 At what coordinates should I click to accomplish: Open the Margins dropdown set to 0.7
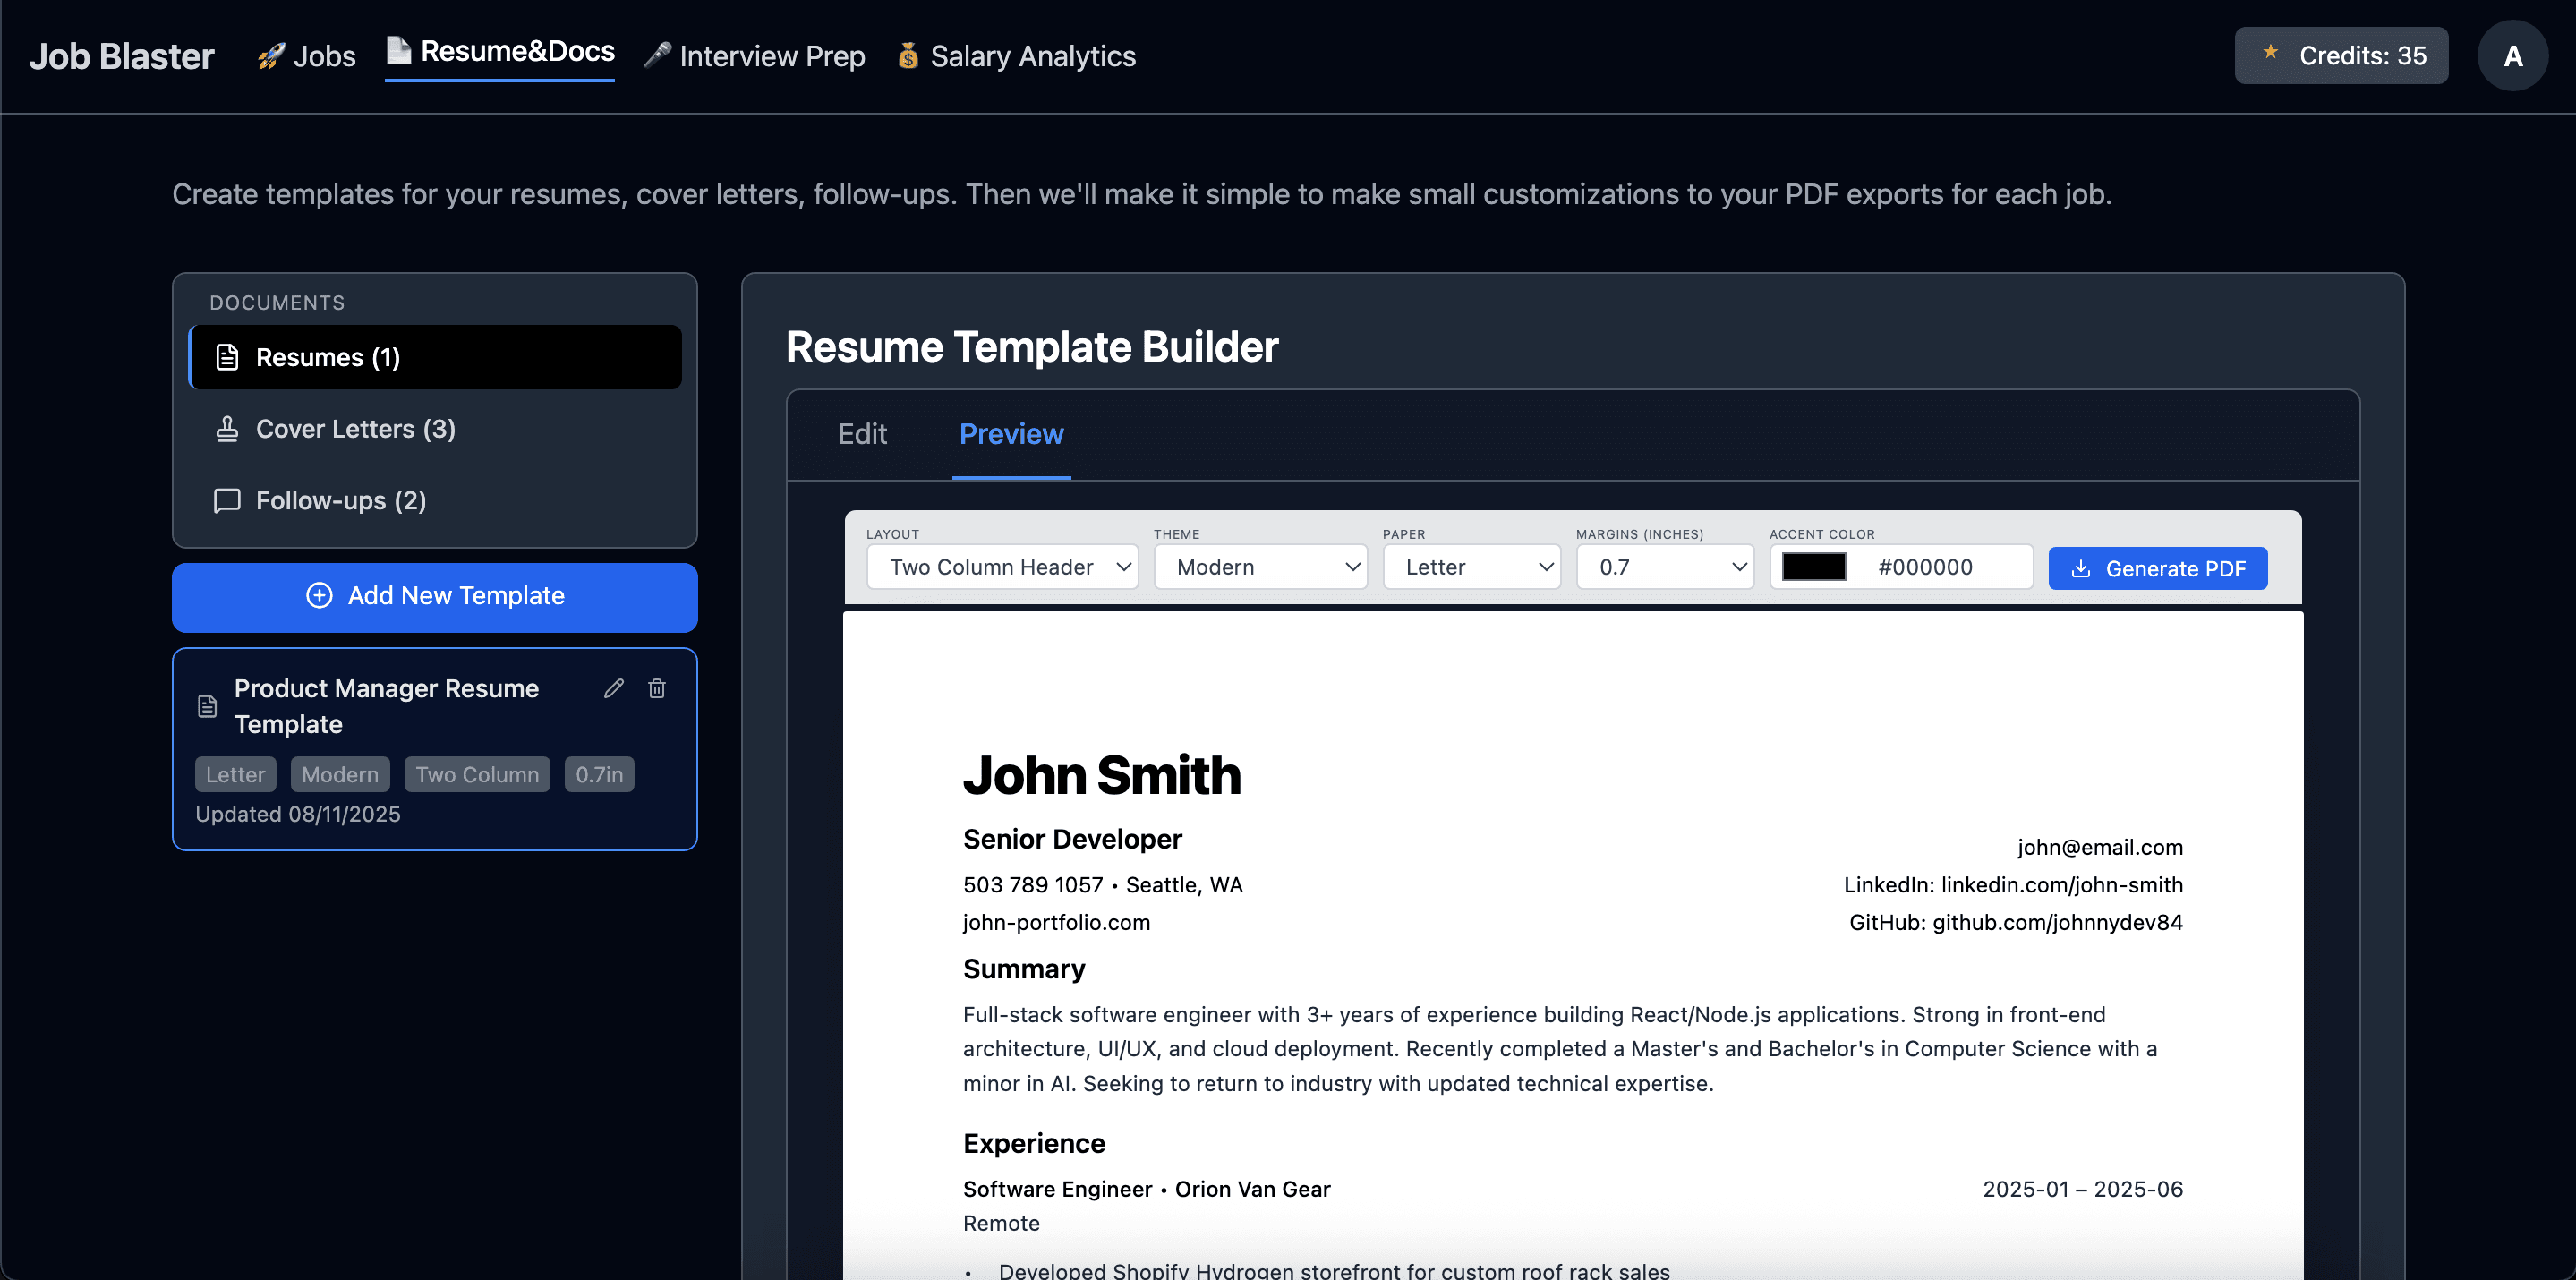coord(1664,567)
